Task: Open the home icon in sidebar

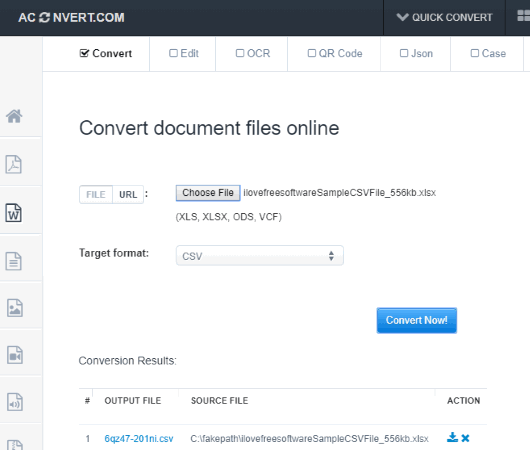Action: click(14, 116)
